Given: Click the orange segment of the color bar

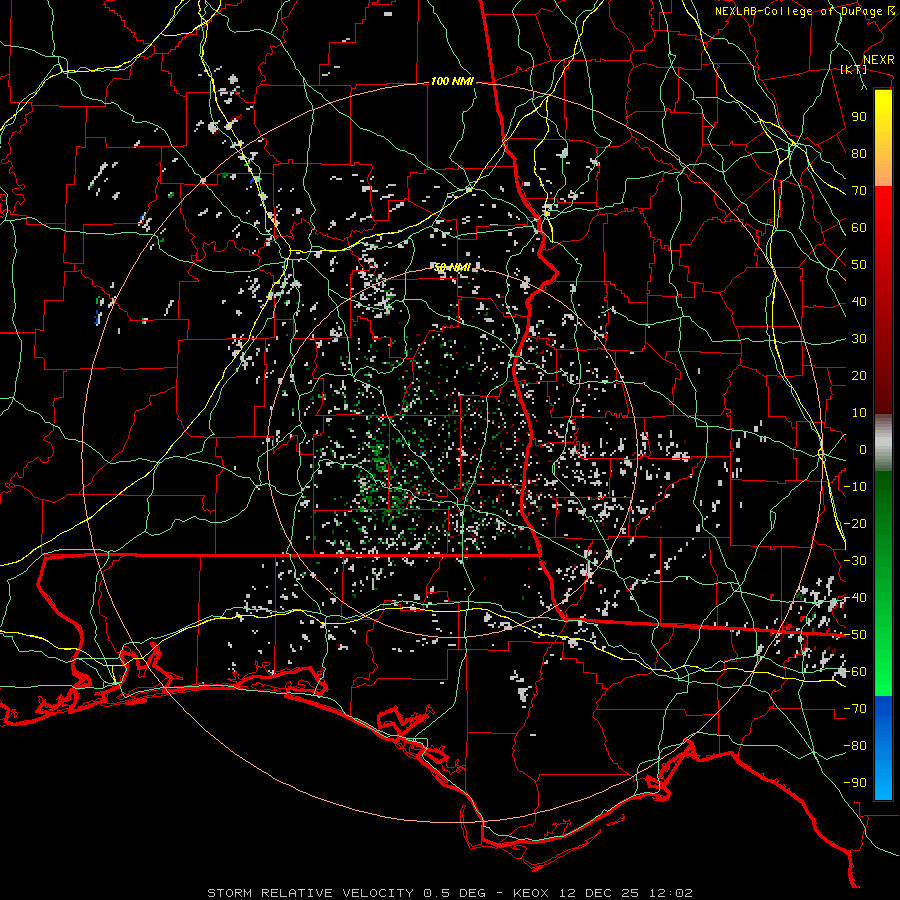Looking at the screenshot, I should [883, 166].
